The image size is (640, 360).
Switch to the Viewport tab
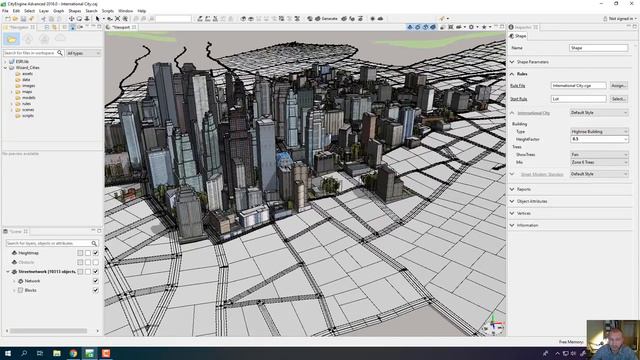[x=121, y=27]
